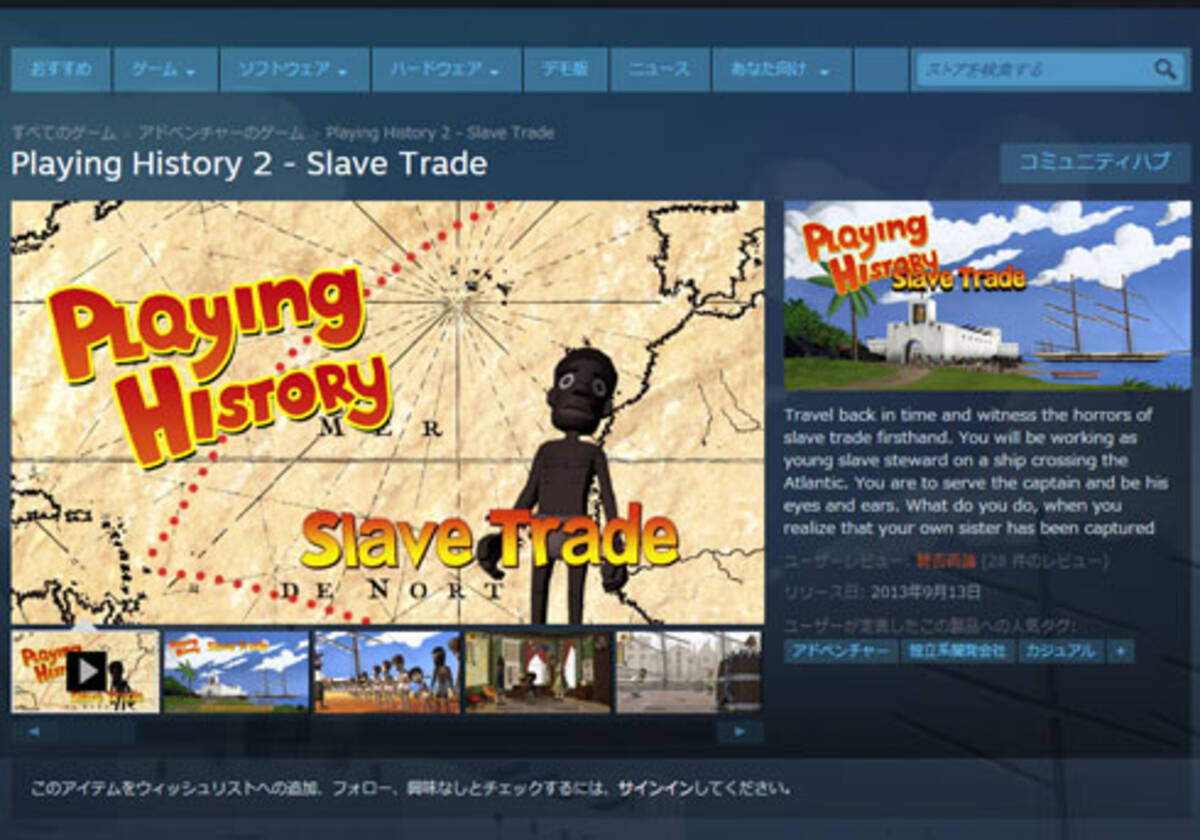Select the fort and ship screenshot thumbnail
Screen dimensions: 1200x840
pos(236,672)
